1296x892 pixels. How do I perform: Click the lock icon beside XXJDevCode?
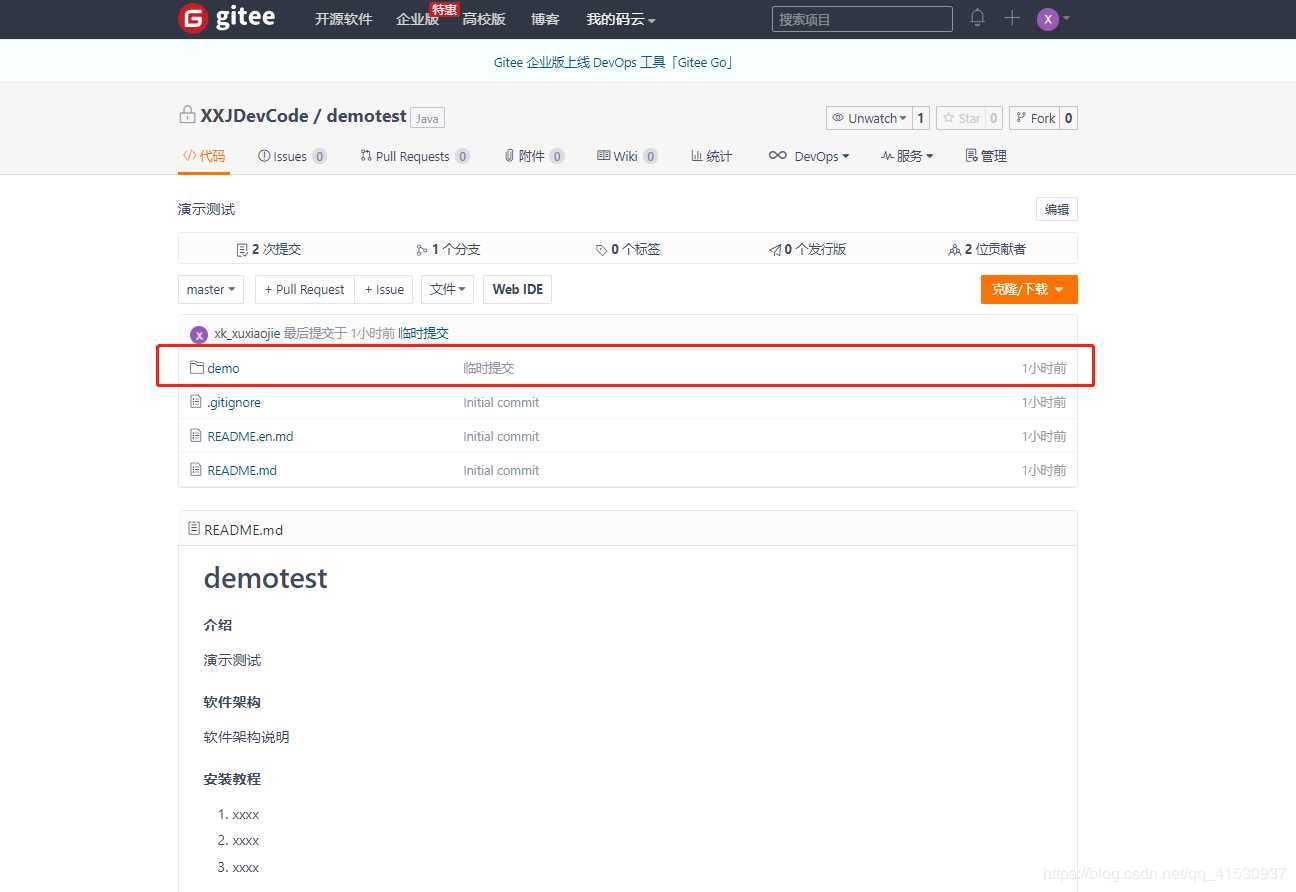(x=187, y=115)
